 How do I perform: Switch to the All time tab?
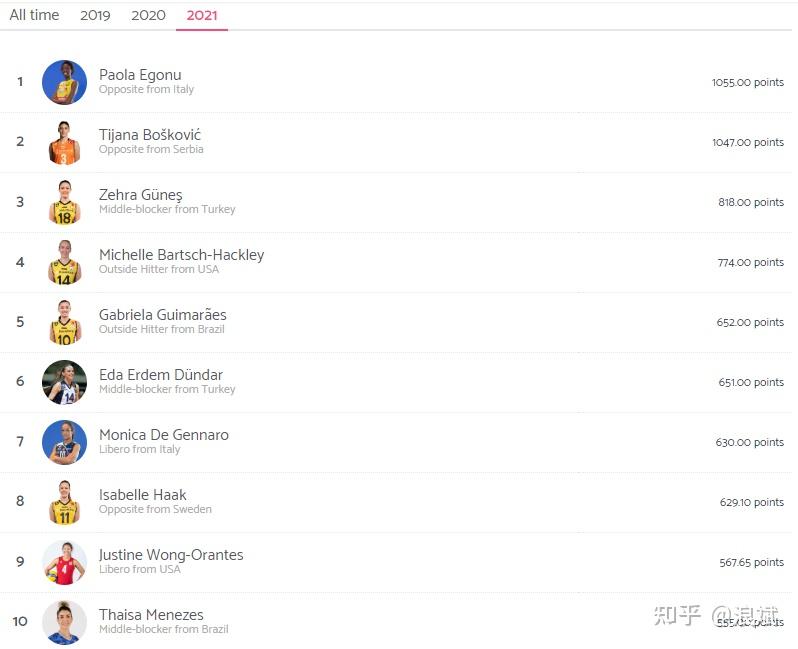coord(34,15)
